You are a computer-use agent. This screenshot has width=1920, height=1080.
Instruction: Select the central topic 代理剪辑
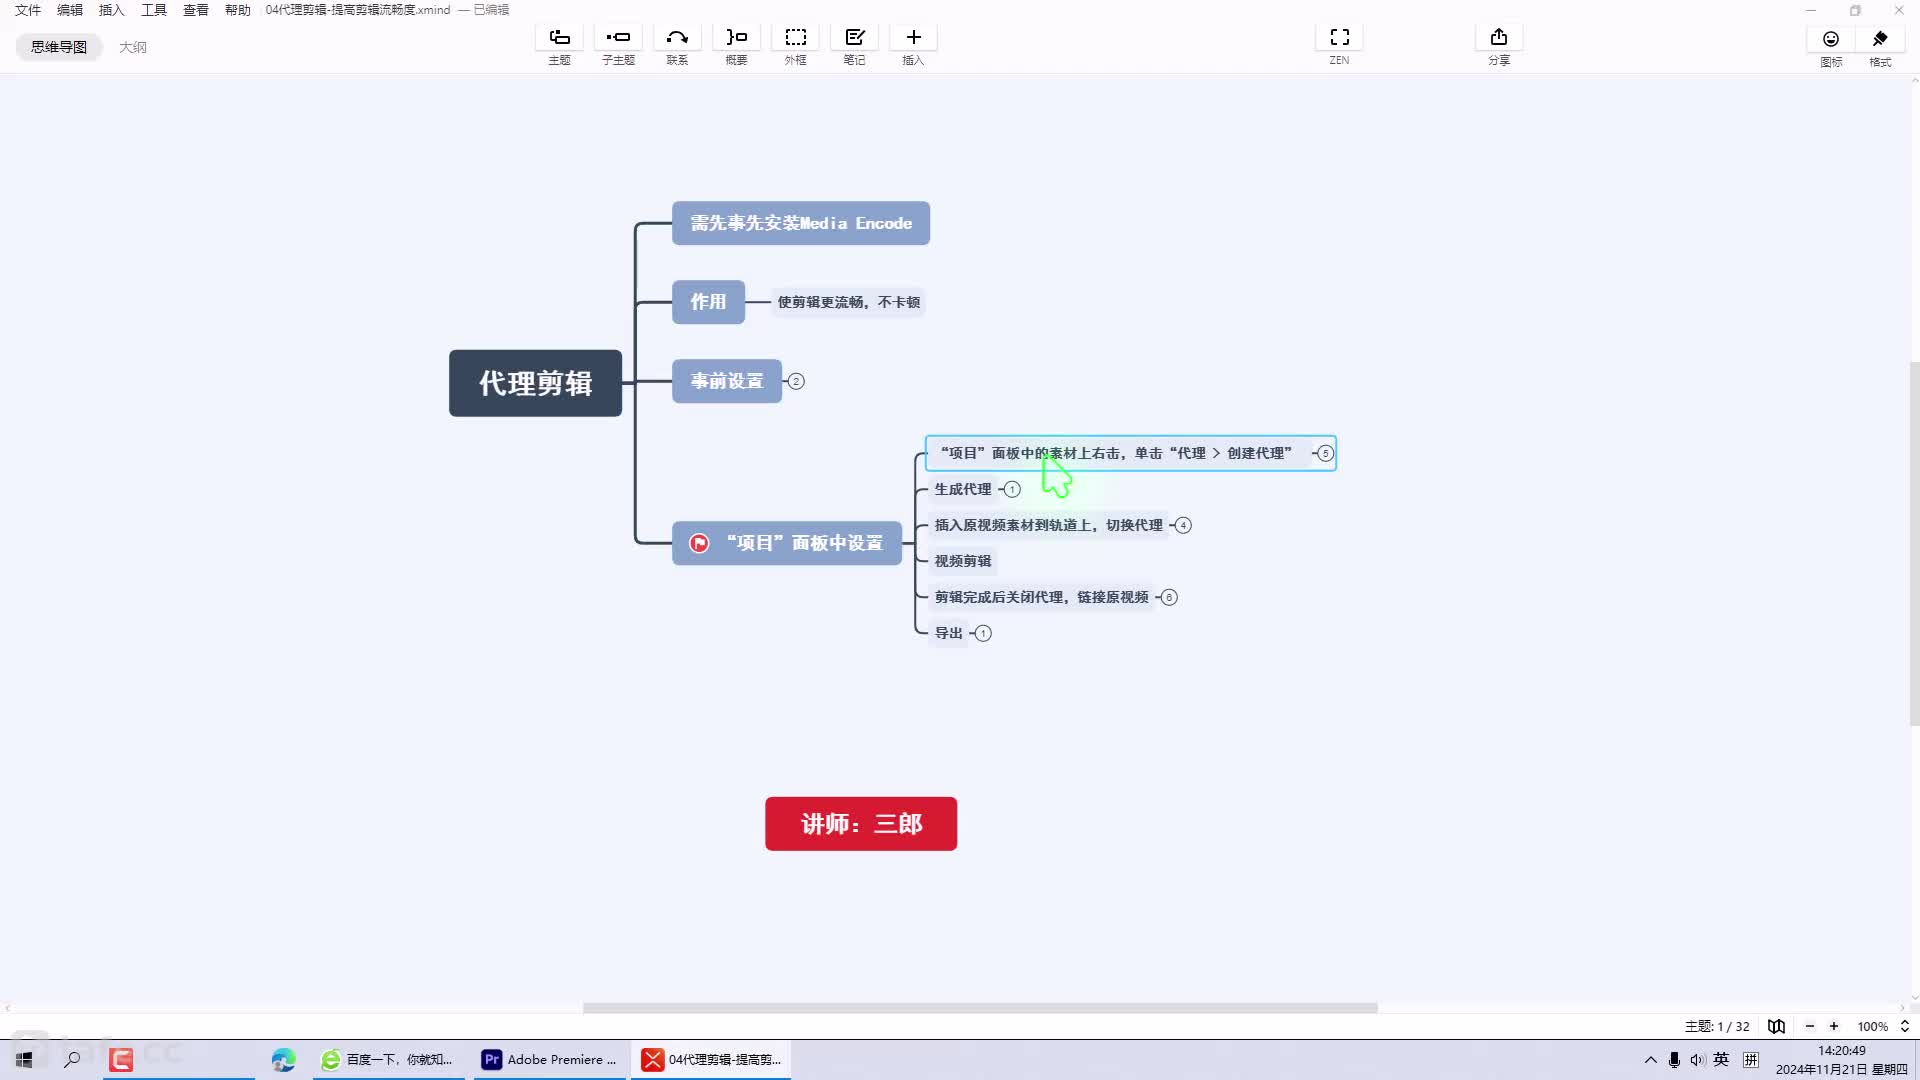535,383
